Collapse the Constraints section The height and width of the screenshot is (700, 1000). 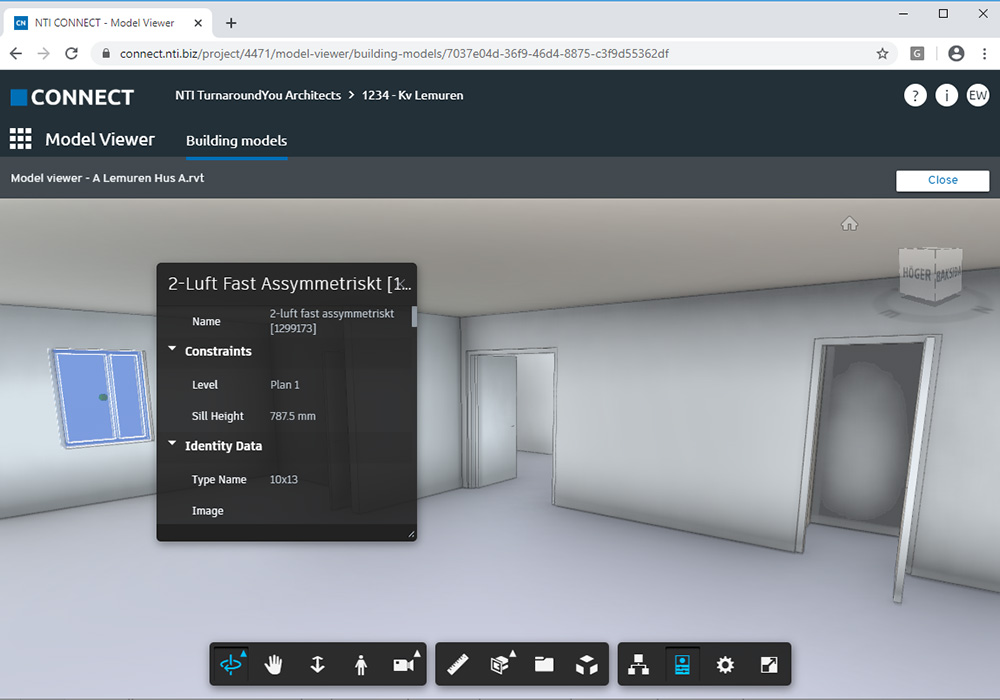click(x=173, y=350)
